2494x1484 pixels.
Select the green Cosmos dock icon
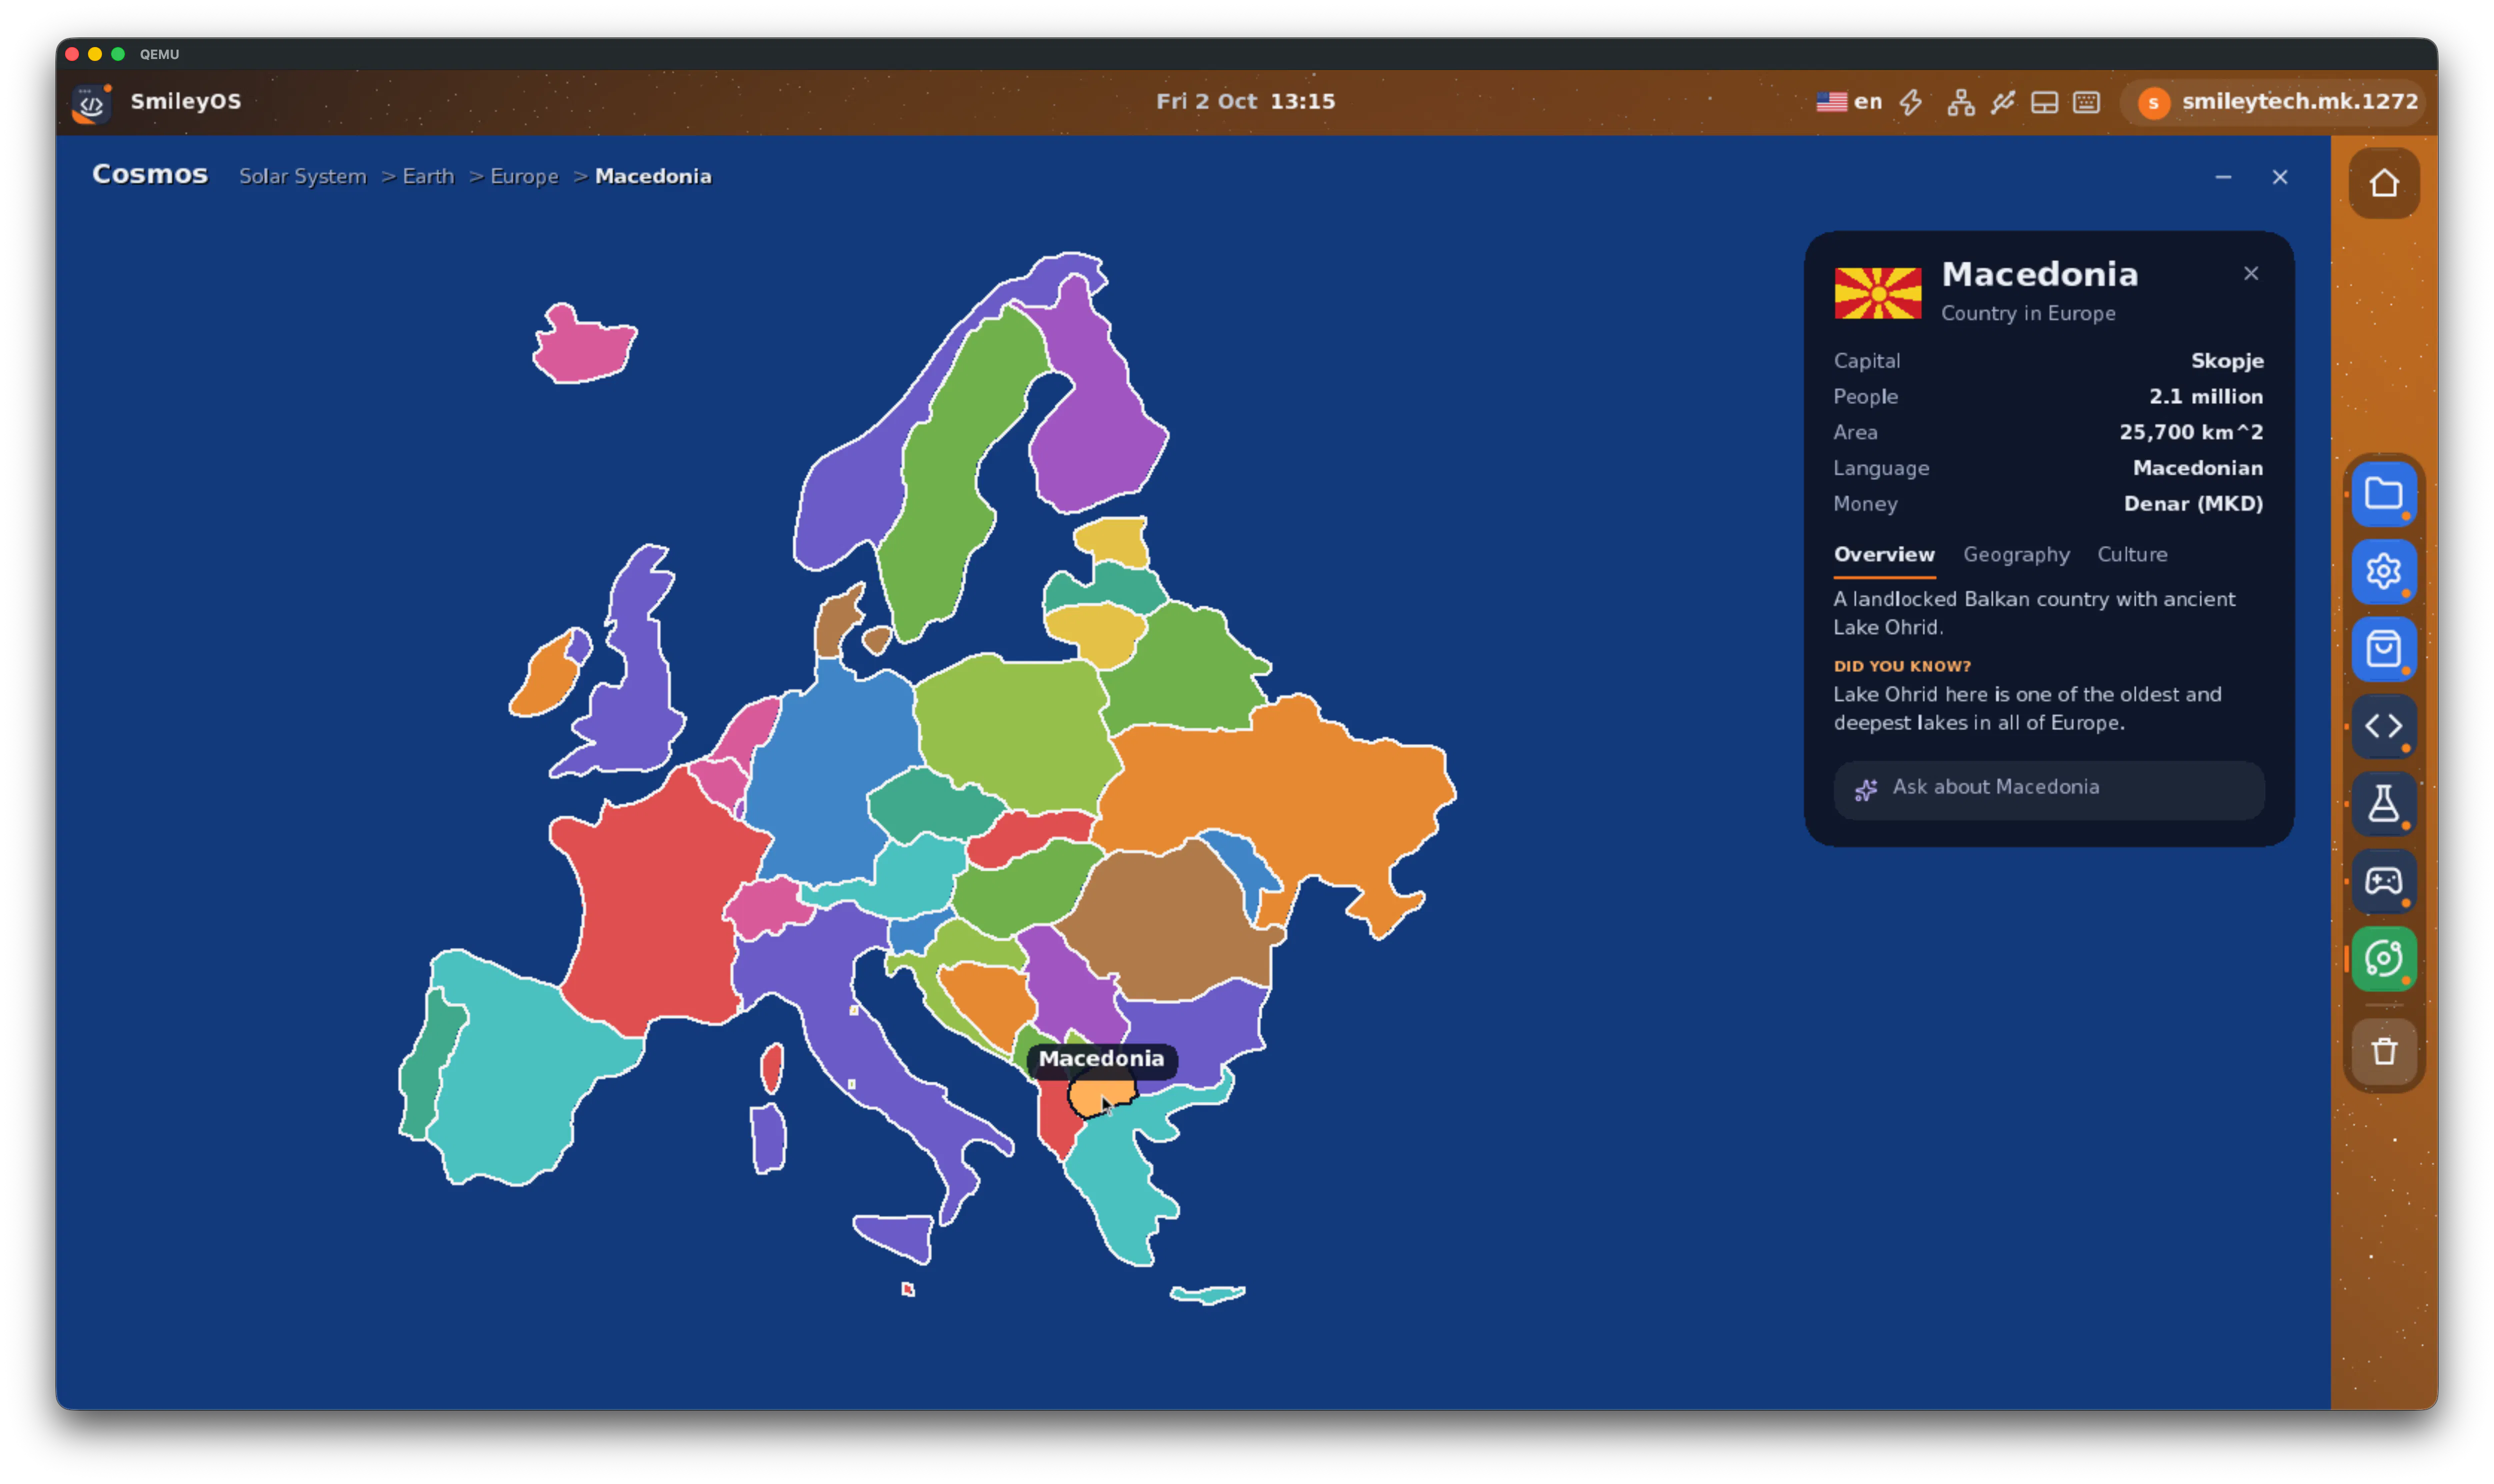[x=2384, y=959]
